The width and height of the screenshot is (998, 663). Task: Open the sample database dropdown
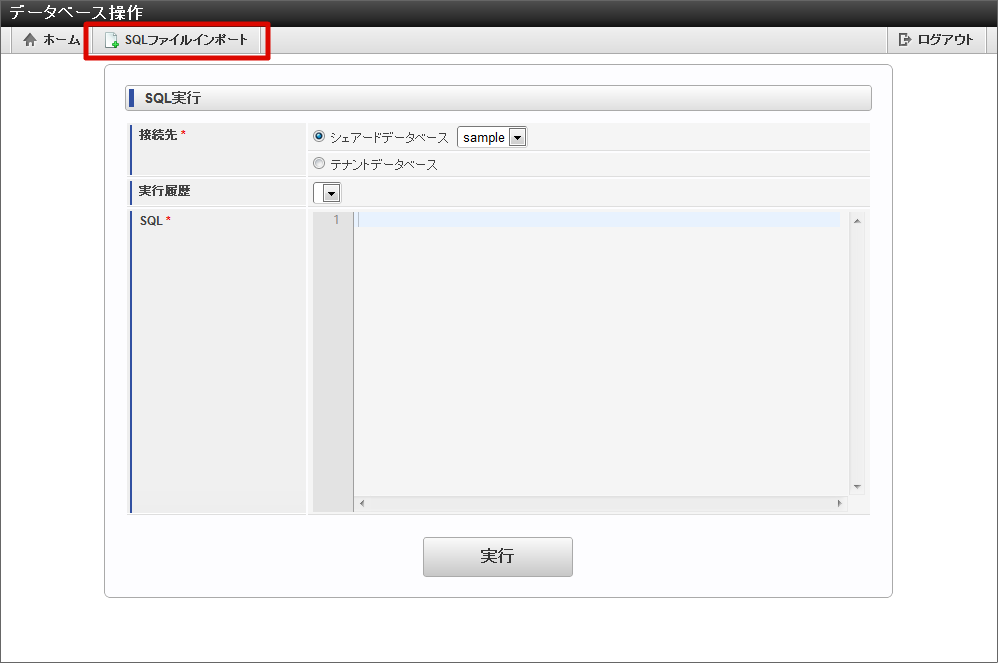tap(492, 137)
